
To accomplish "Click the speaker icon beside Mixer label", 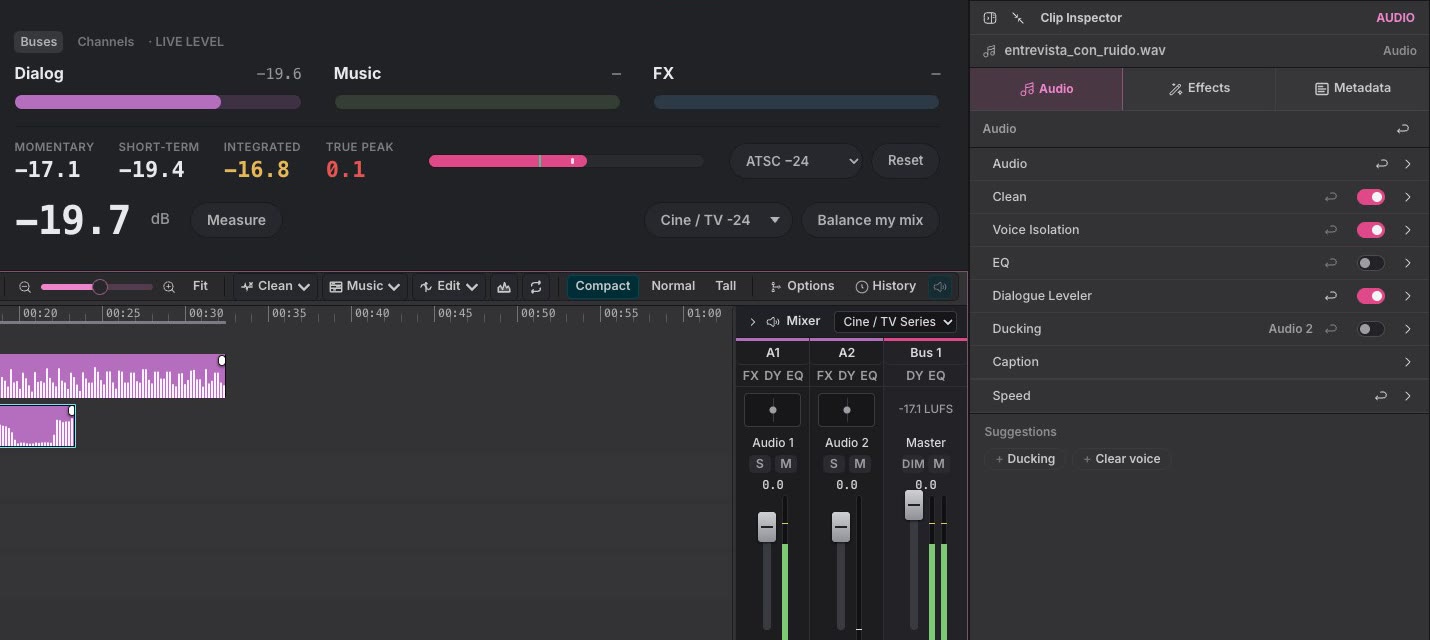I will coord(773,322).
